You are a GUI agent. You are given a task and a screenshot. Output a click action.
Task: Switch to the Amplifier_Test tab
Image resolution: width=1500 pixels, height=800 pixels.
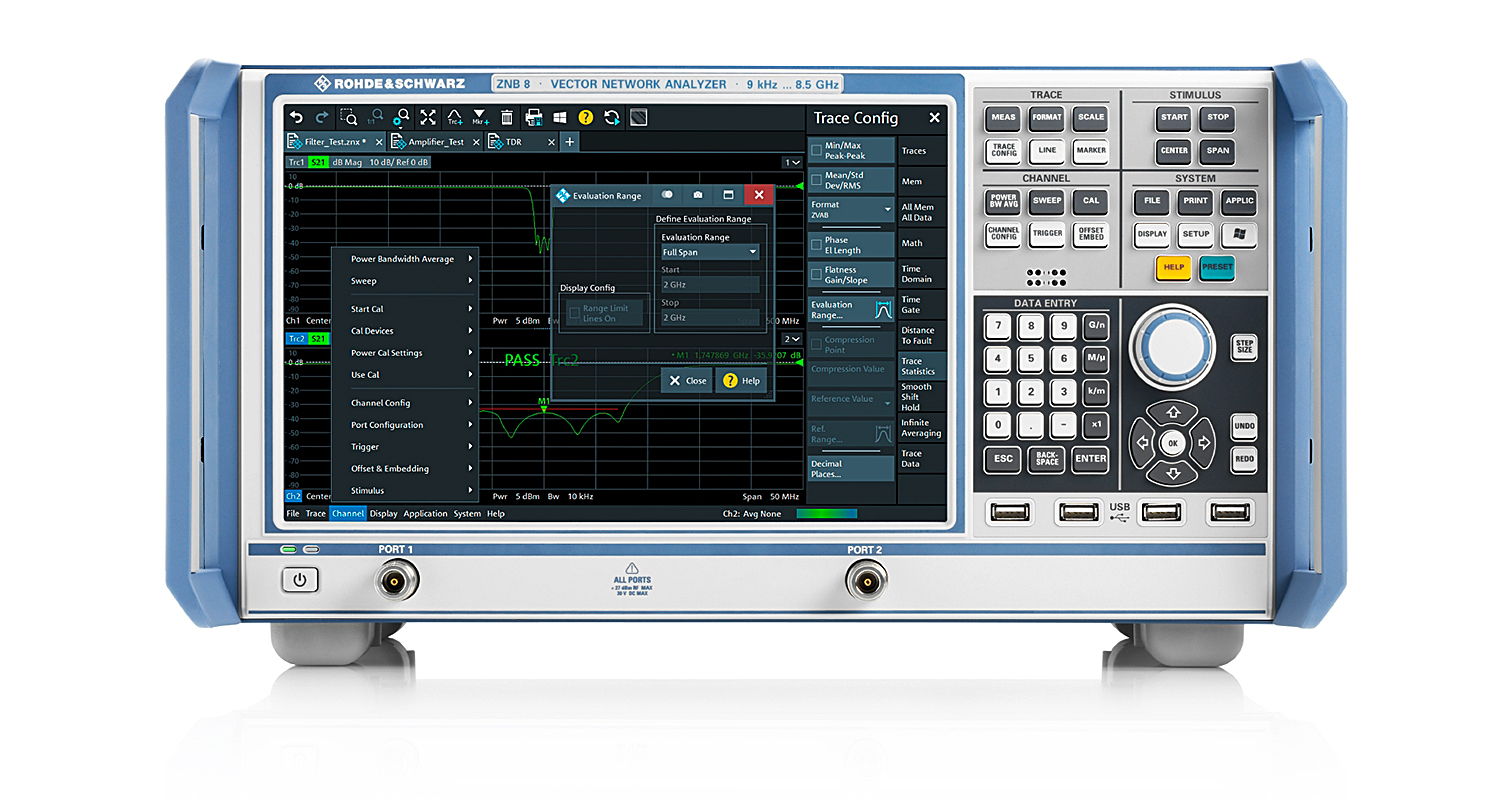436,142
